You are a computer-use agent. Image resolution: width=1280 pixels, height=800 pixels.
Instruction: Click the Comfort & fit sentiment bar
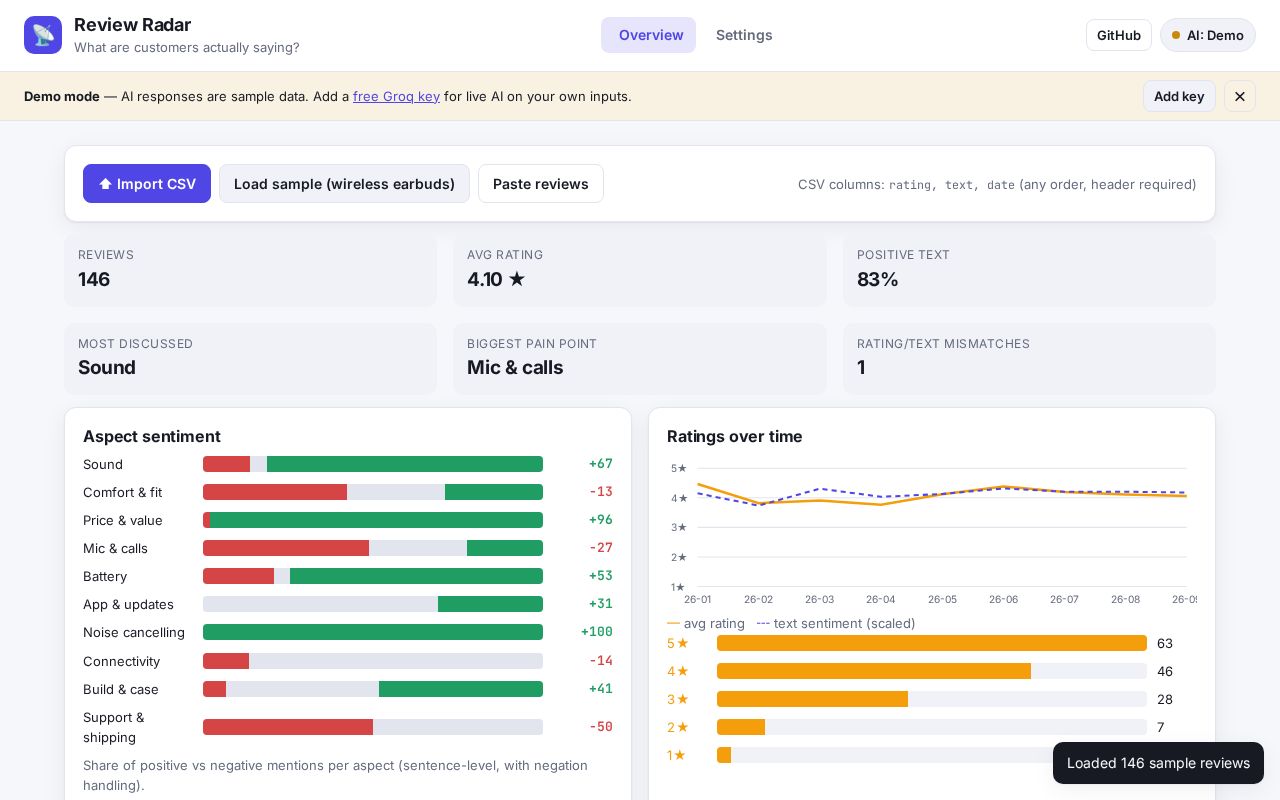[x=373, y=492]
